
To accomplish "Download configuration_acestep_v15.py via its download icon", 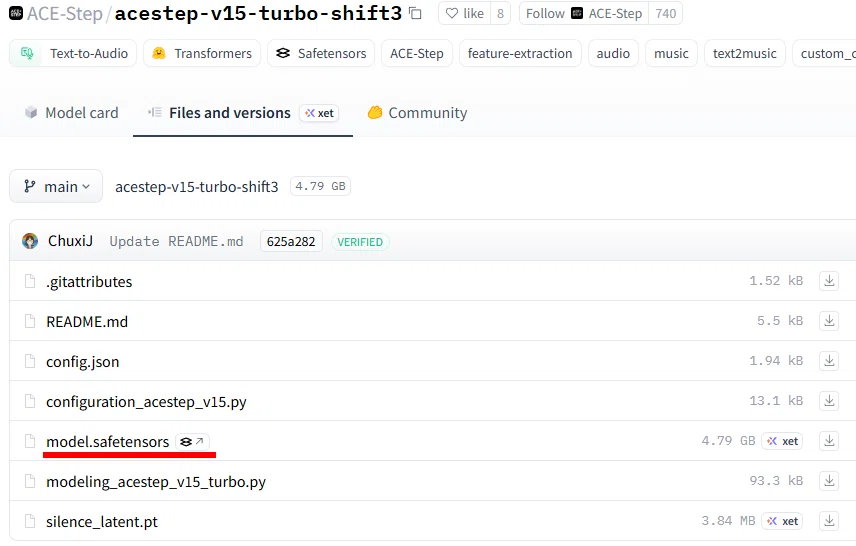I will coord(829,401).
